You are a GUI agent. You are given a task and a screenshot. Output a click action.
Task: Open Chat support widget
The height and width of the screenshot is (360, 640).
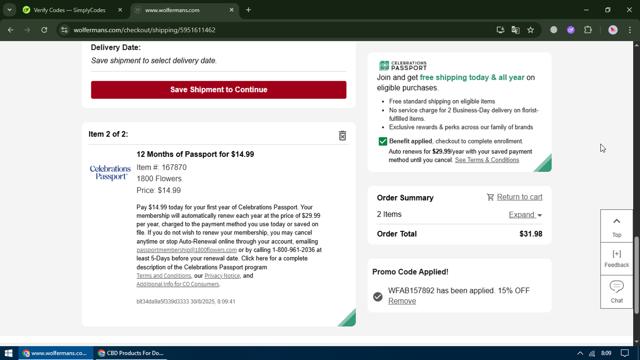pos(616,292)
